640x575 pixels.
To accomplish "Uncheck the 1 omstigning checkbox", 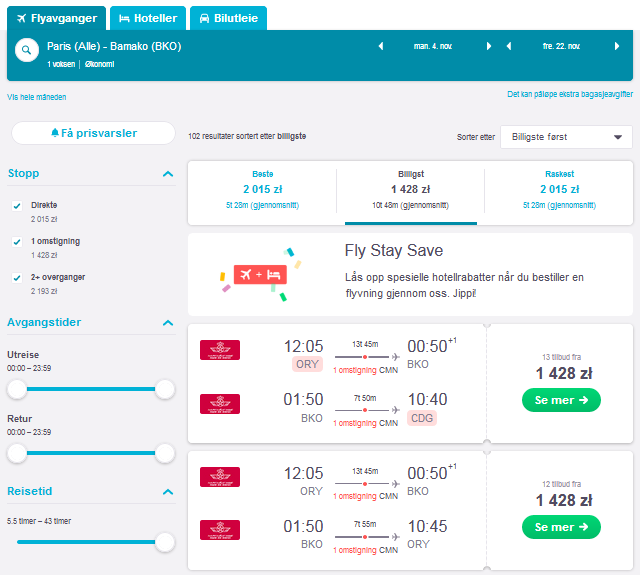I will point(17,242).
